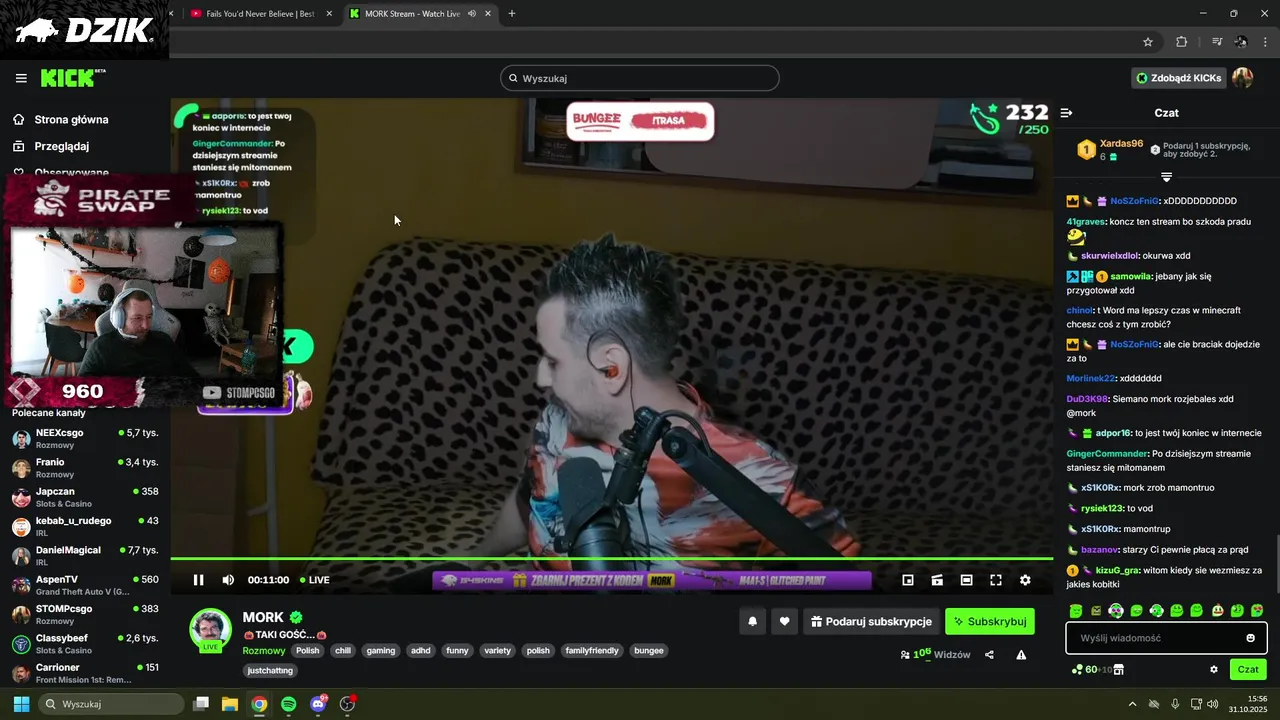Open a new browser tab
This screenshot has height=720, width=1280.
(512, 14)
